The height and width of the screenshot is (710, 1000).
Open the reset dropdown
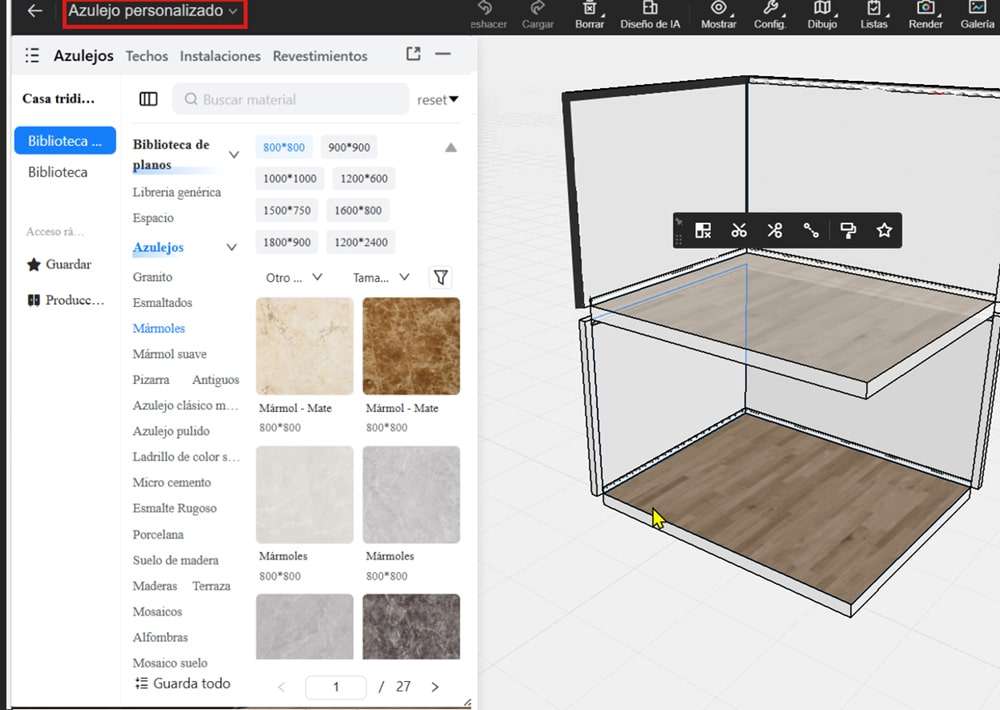438,100
